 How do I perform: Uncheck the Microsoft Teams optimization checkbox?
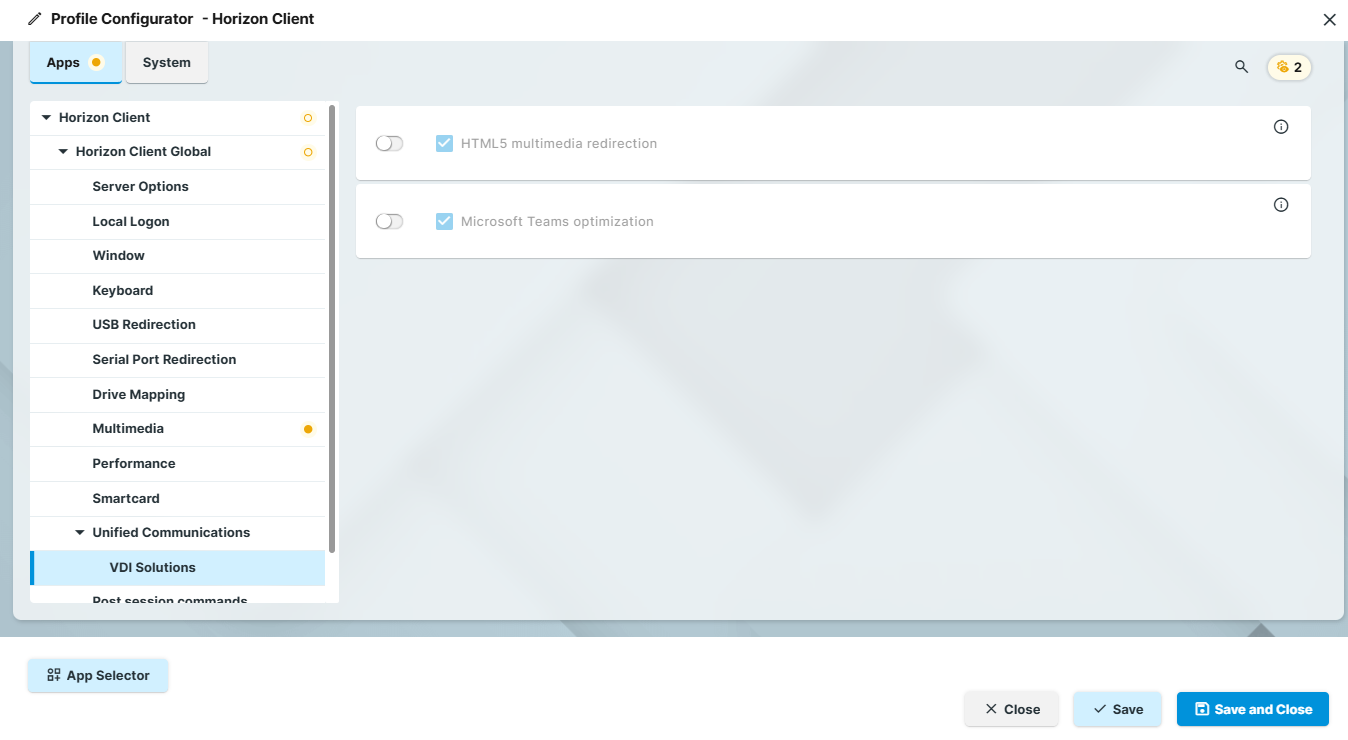[x=445, y=222]
